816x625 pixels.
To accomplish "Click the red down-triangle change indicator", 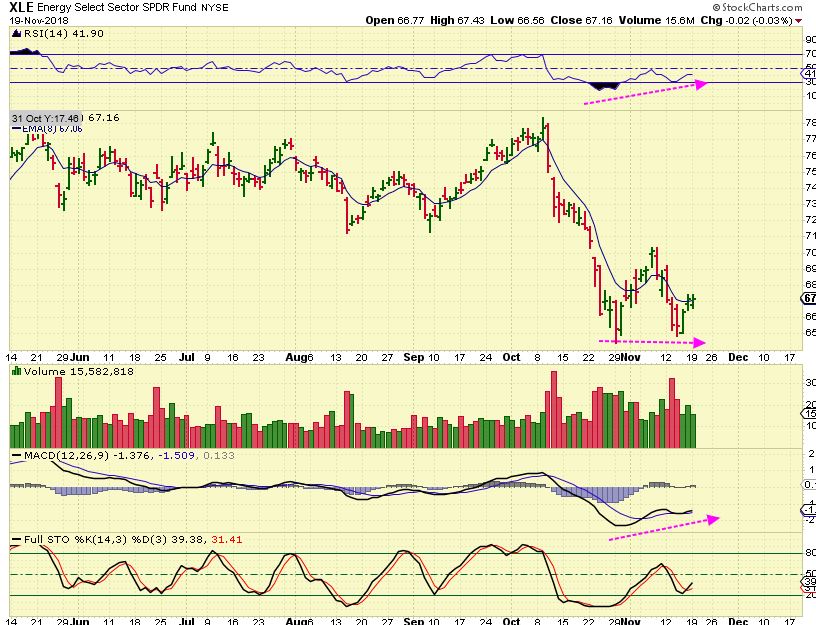I will coord(798,21).
